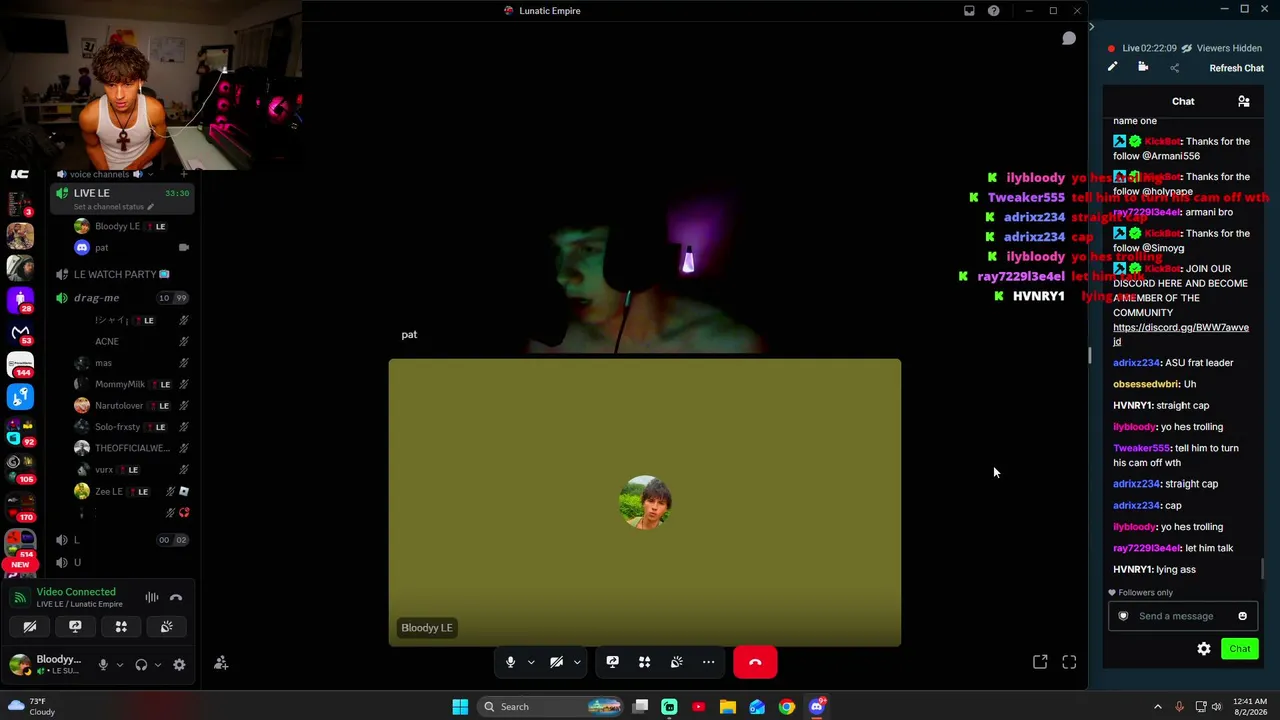
Task: Disconnect using the sidebar hang-up icon
Action: 176,598
